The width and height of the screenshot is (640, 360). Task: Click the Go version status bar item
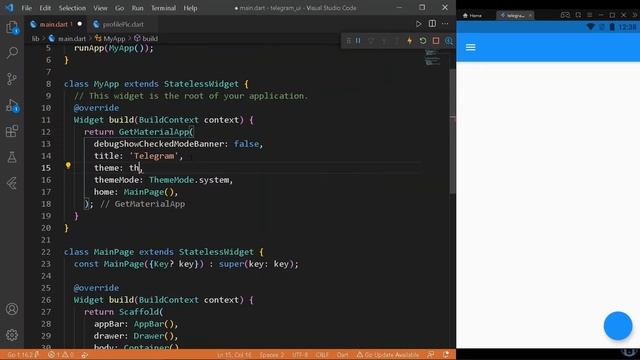(22, 355)
